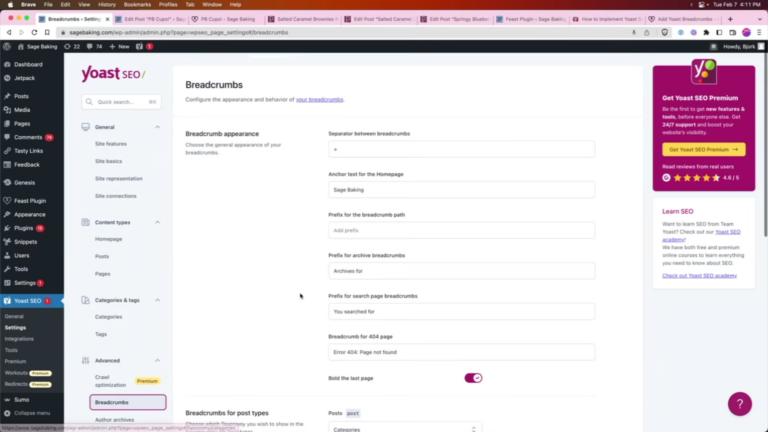Open Dashboard in WordPress sidebar

click(28, 64)
